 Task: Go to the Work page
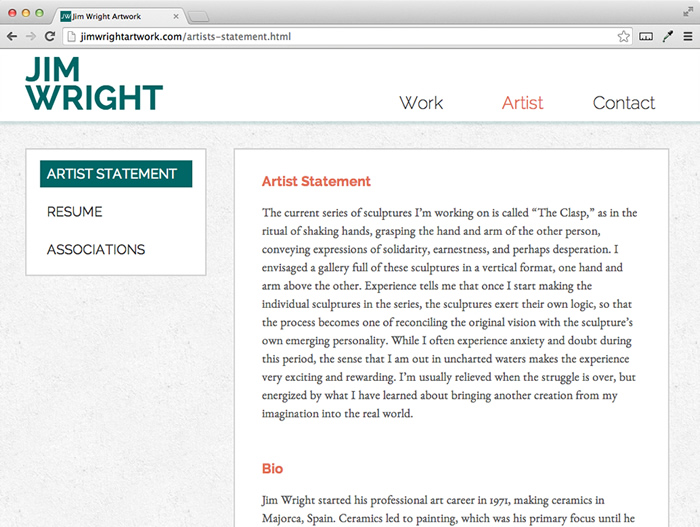coord(421,103)
